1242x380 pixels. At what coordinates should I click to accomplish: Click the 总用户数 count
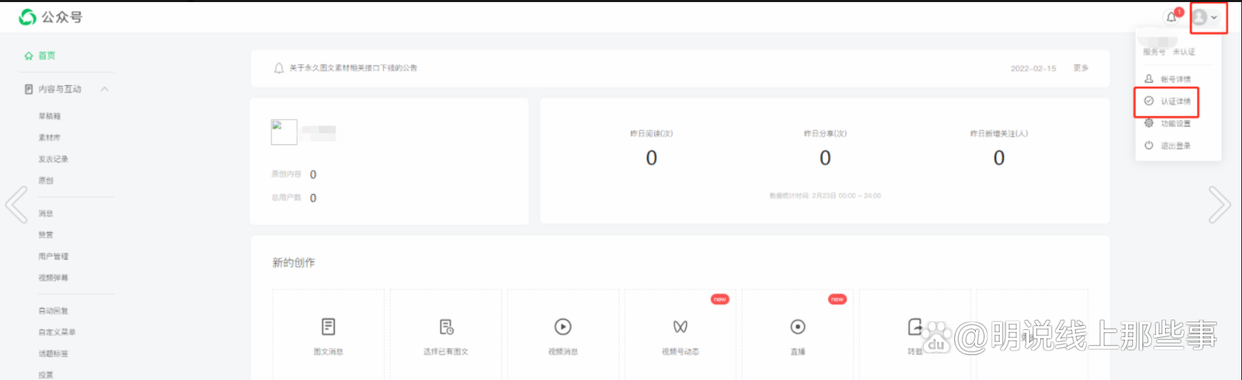click(x=313, y=198)
